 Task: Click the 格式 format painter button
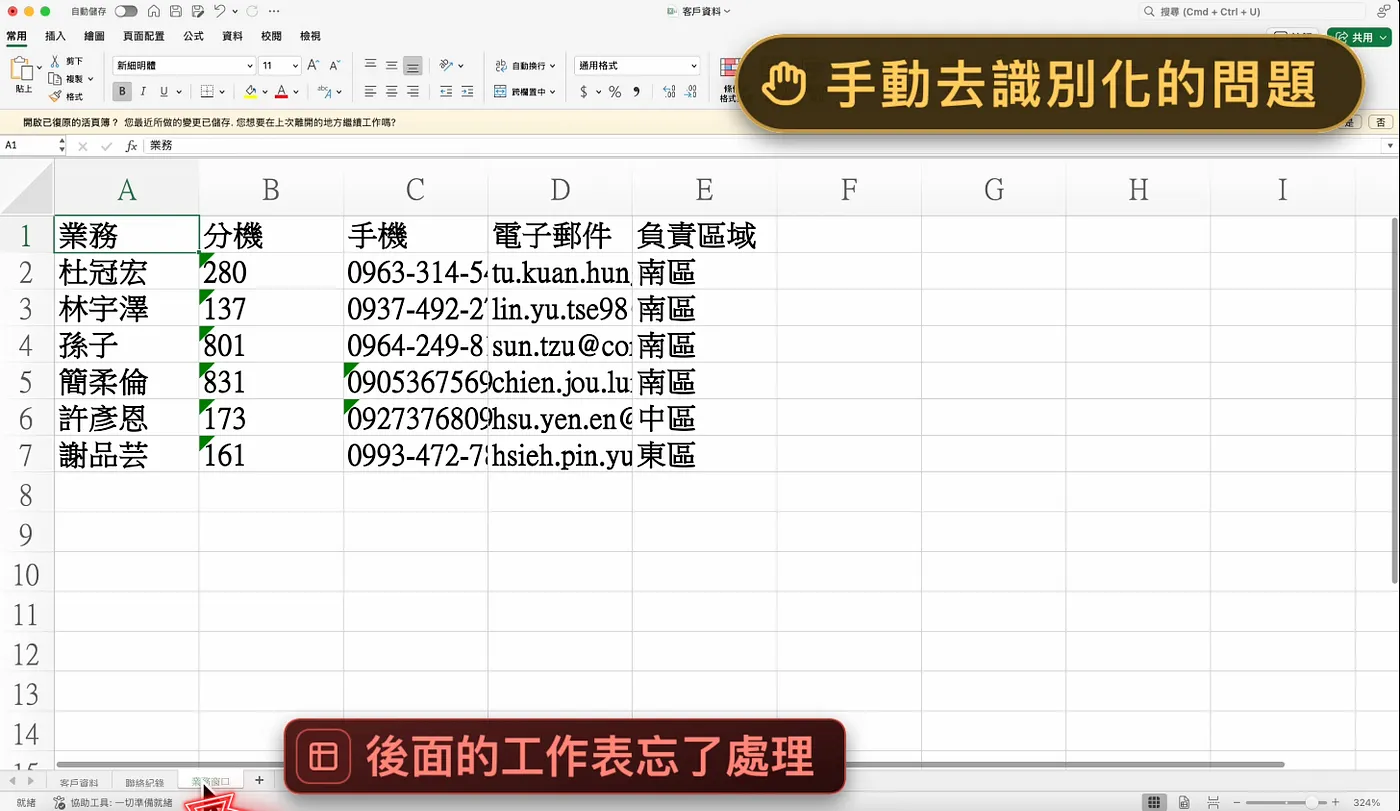click(67, 97)
